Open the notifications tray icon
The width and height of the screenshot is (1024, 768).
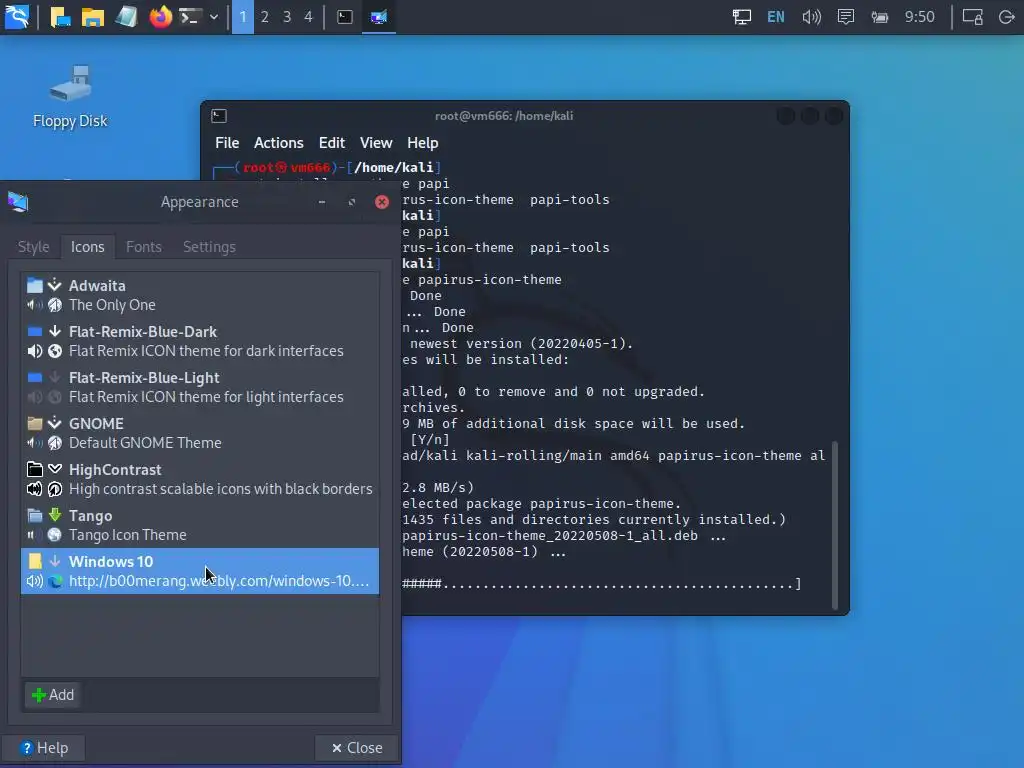point(846,17)
